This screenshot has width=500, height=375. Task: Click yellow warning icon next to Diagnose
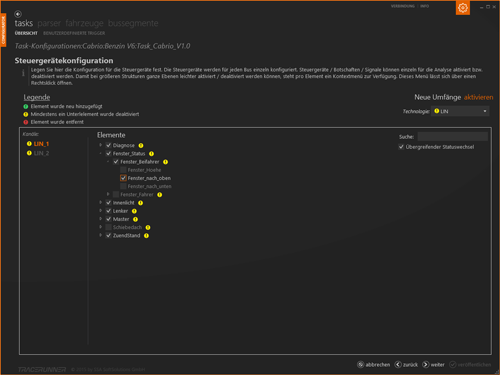click(141, 145)
